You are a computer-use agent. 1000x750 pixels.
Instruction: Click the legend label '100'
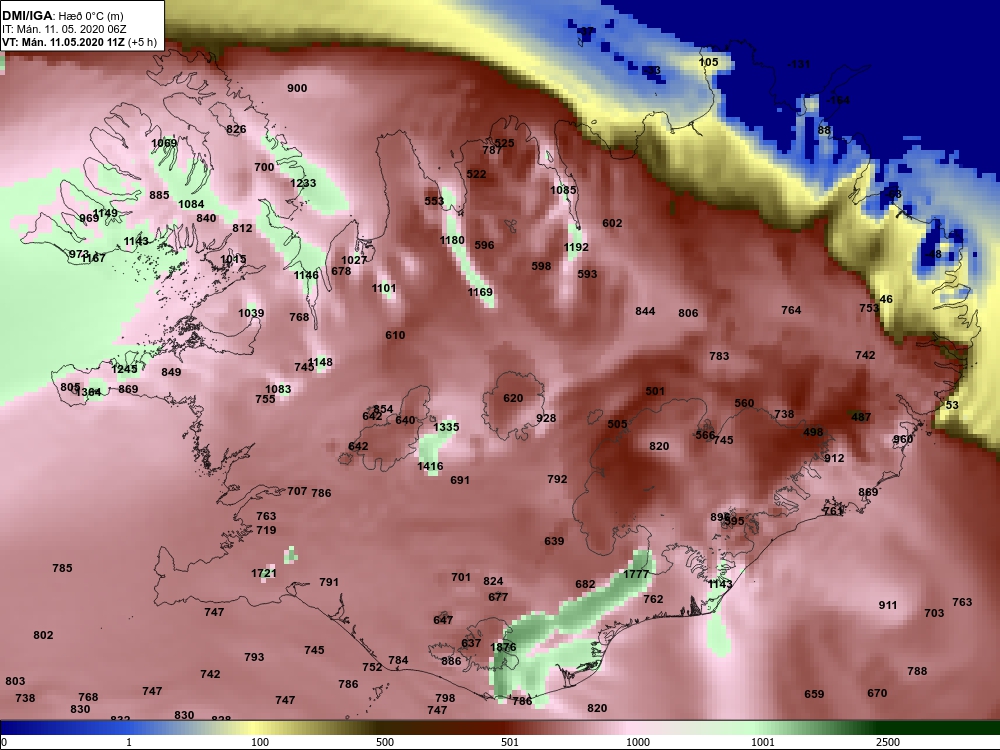pyautogui.click(x=260, y=742)
